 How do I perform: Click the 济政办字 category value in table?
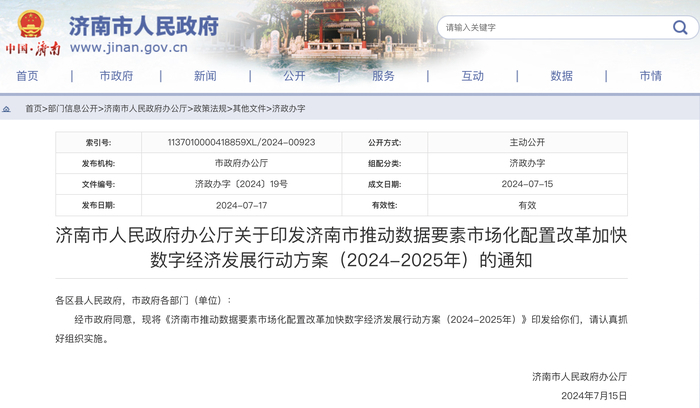[x=527, y=163]
